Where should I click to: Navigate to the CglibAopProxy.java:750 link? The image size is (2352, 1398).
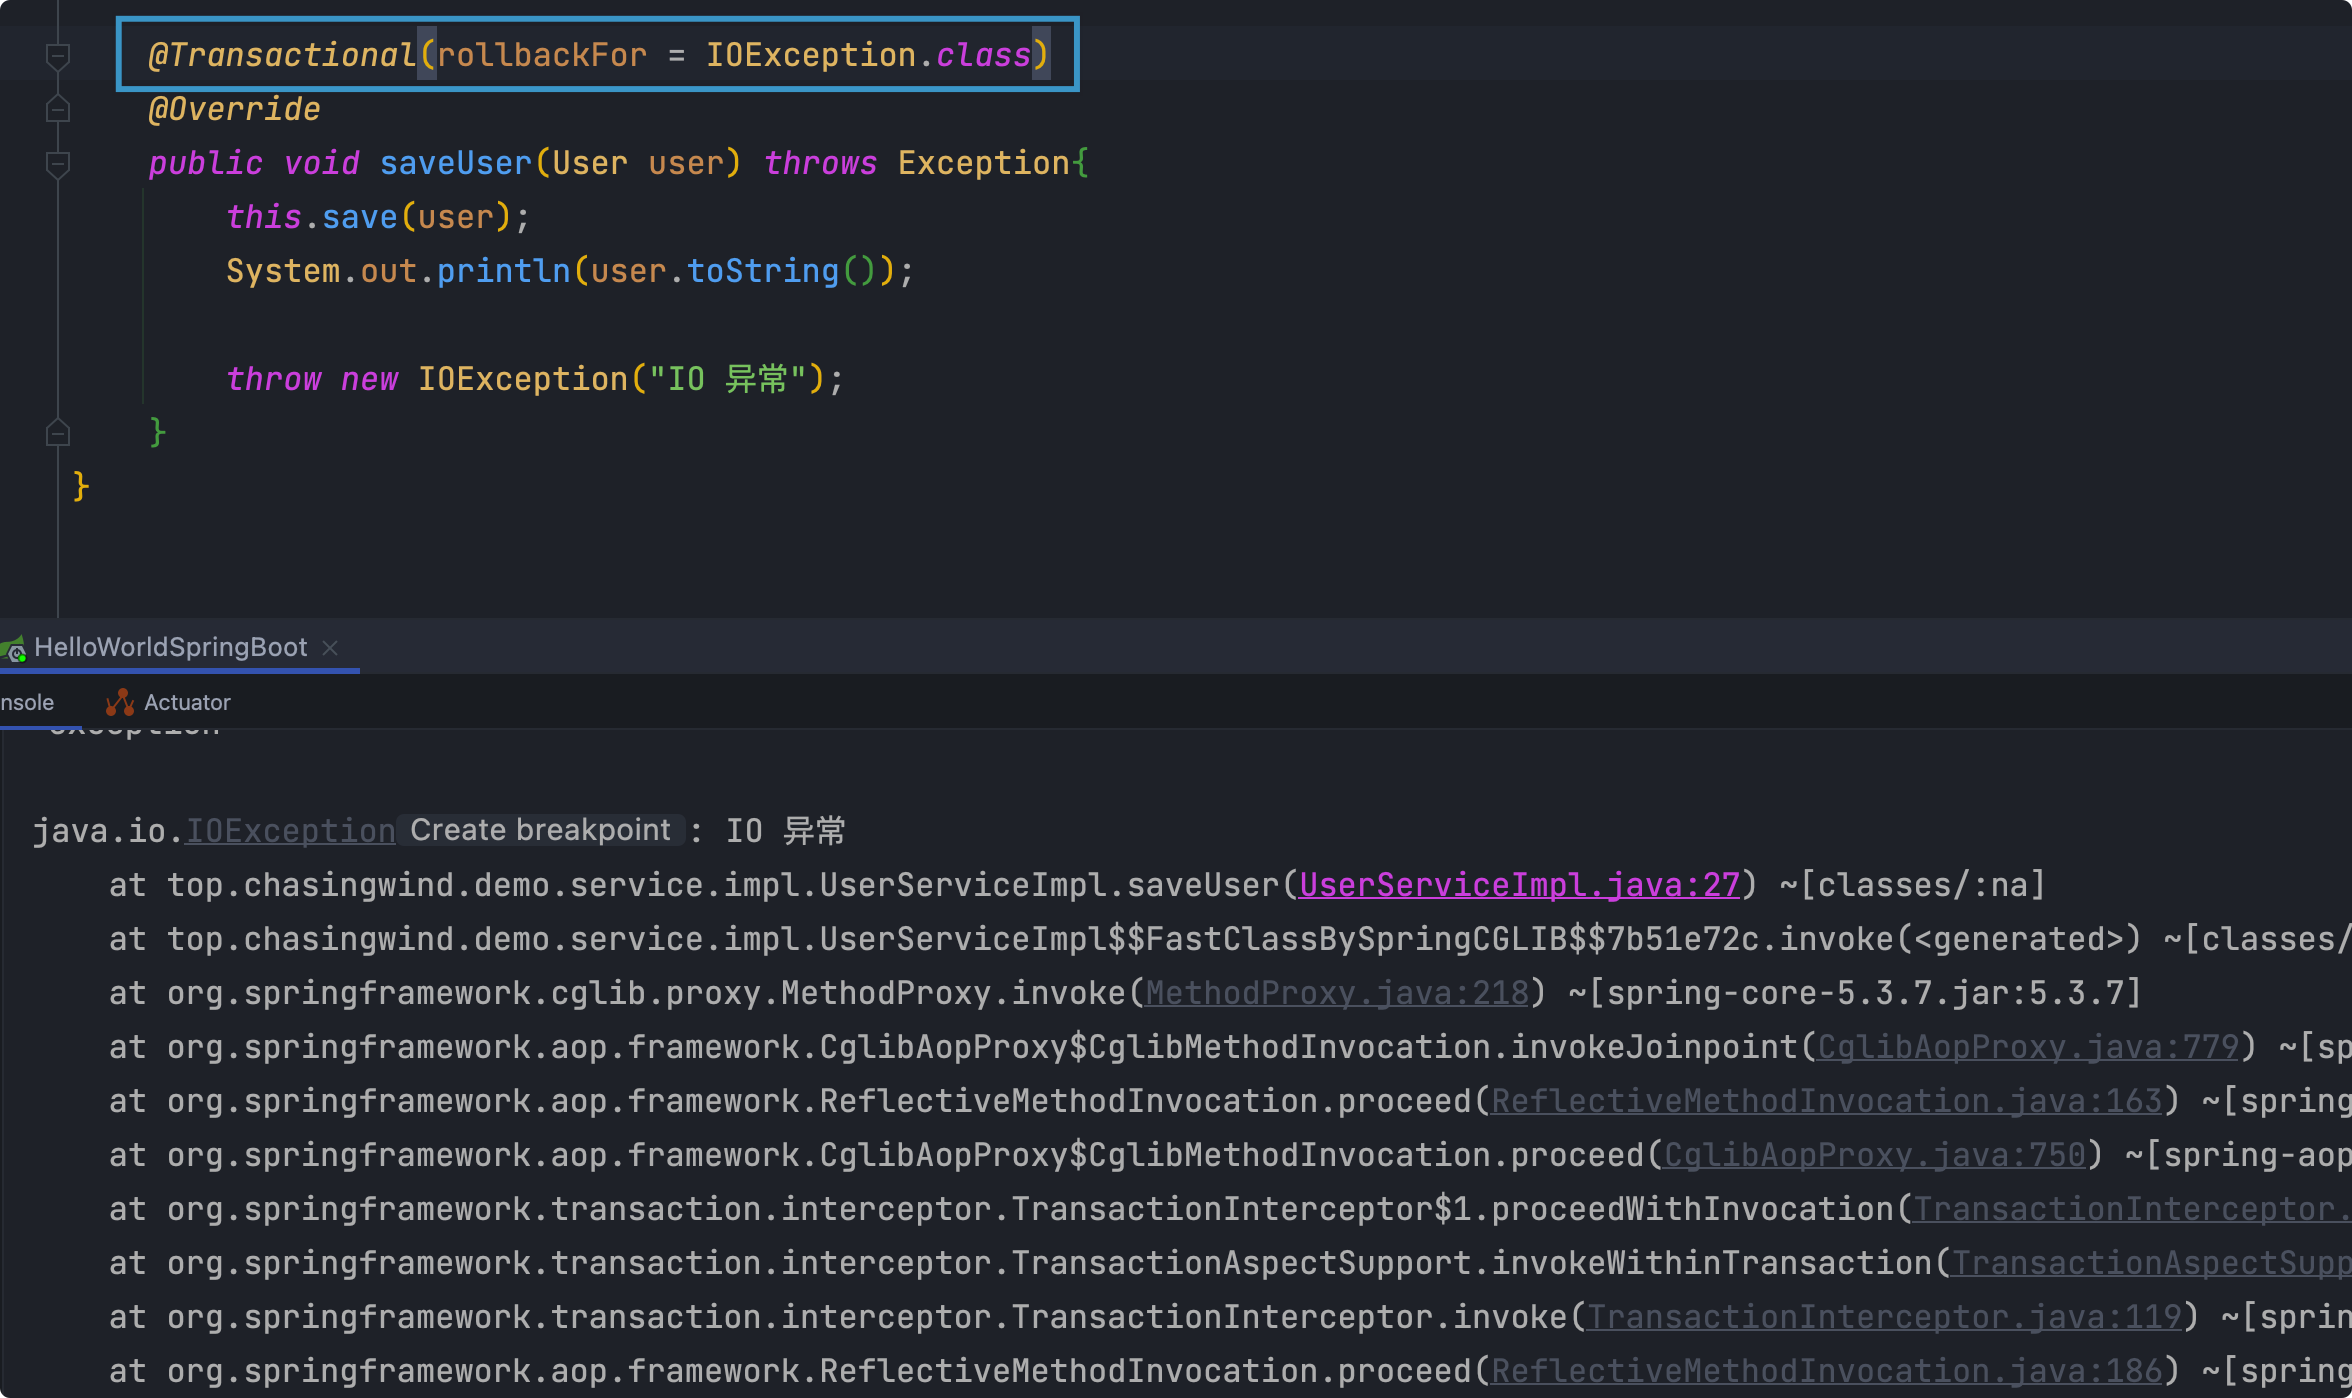1874,1155
